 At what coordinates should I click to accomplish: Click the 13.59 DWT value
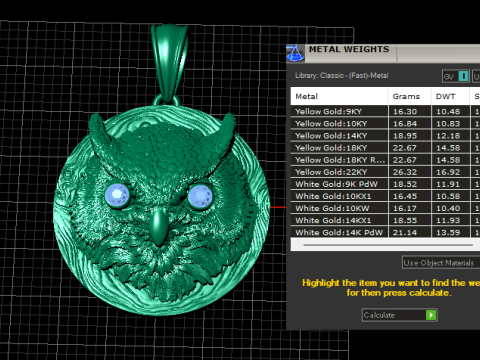pos(448,232)
